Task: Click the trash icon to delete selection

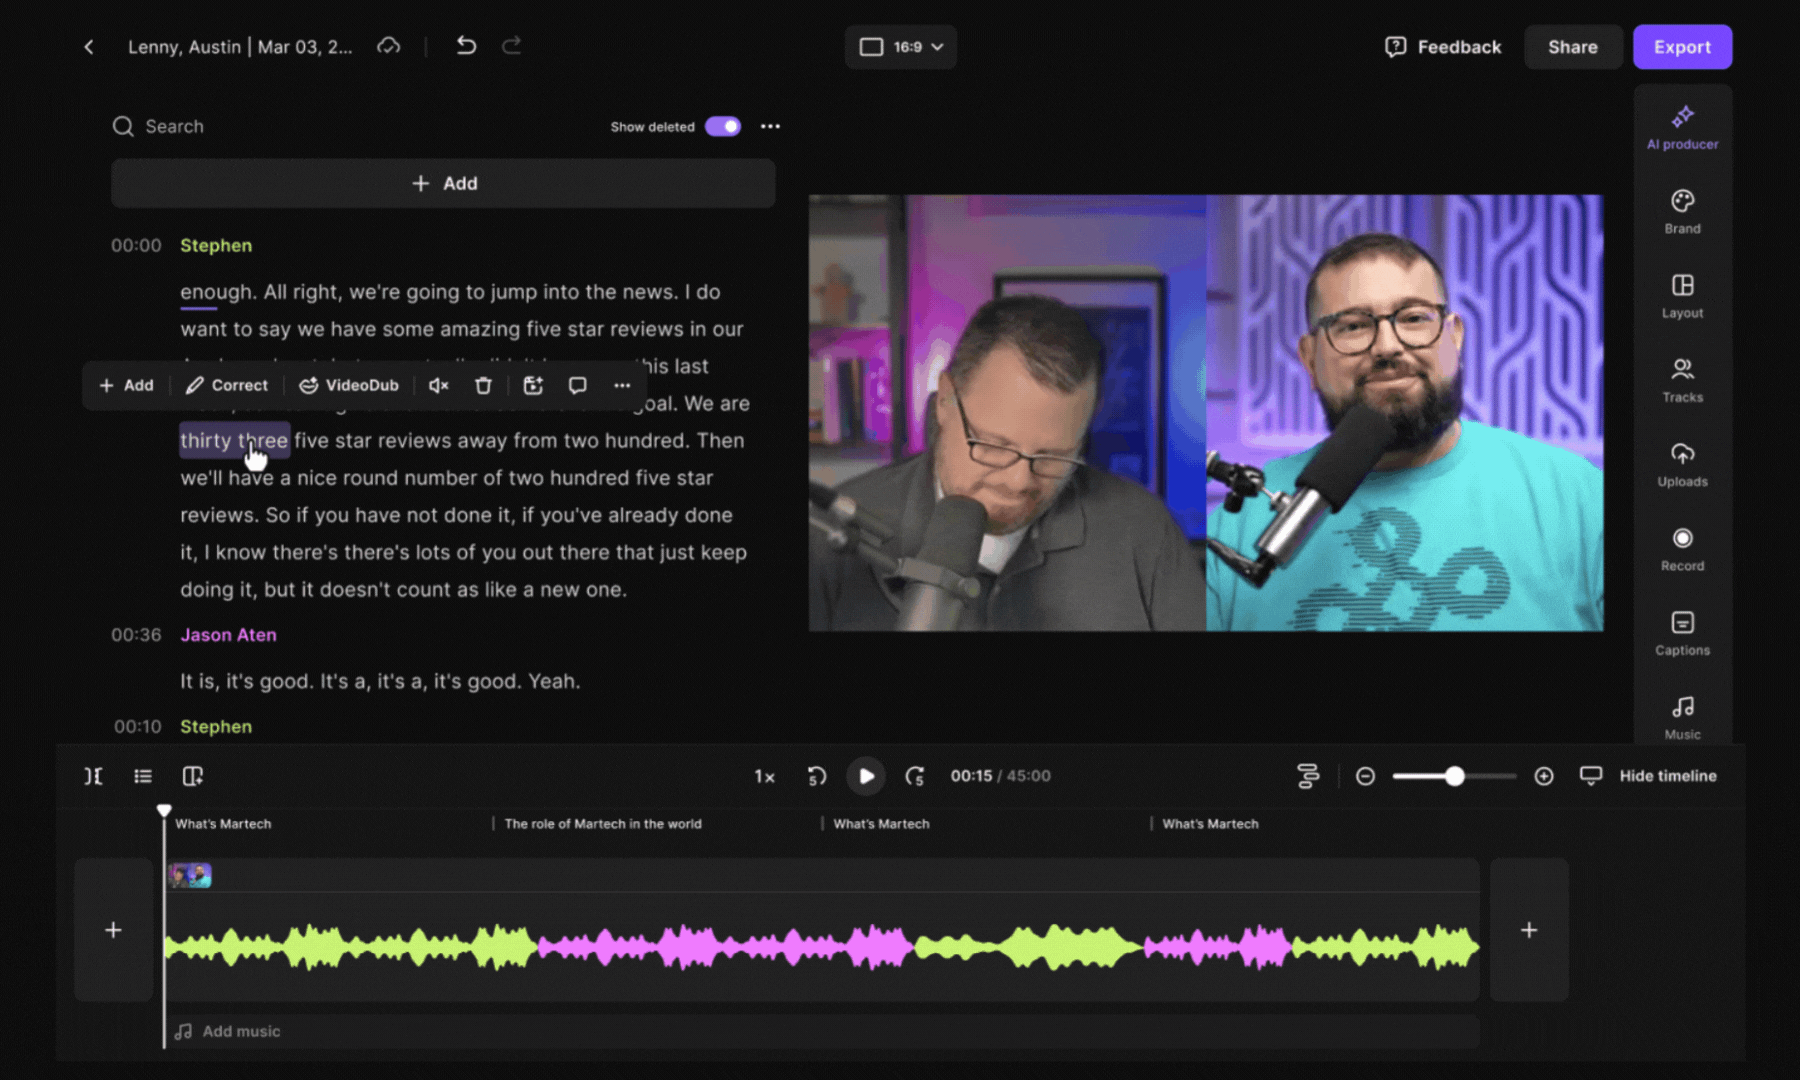Action: click(483, 386)
